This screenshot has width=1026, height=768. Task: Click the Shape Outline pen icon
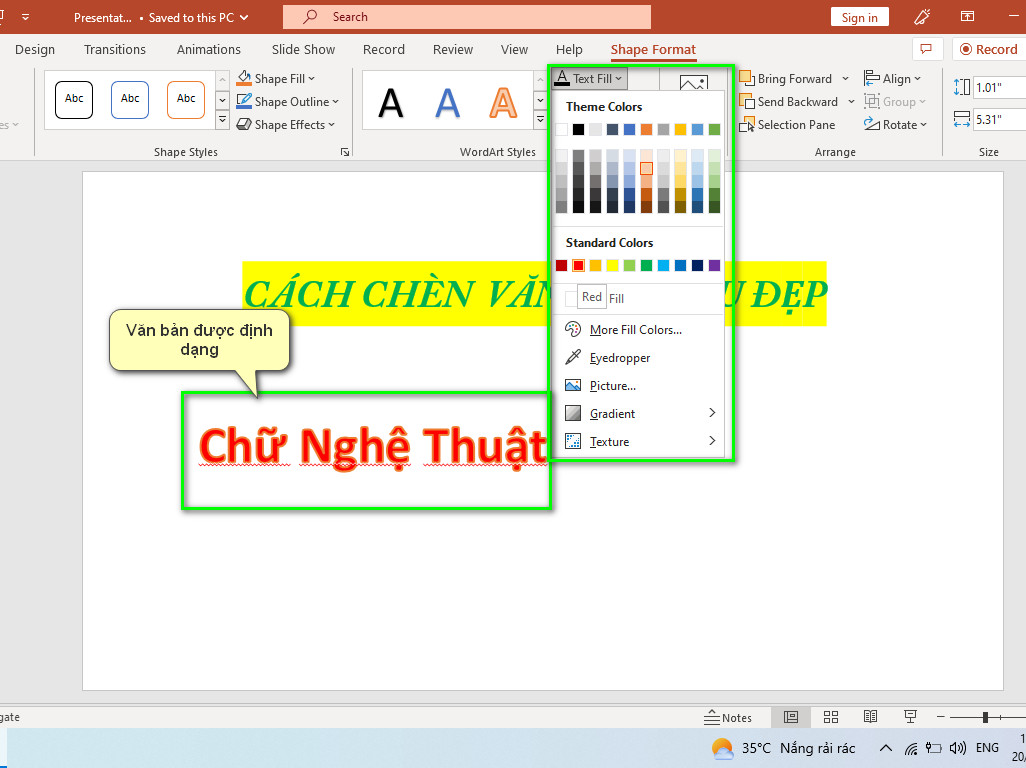coord(244,101)
